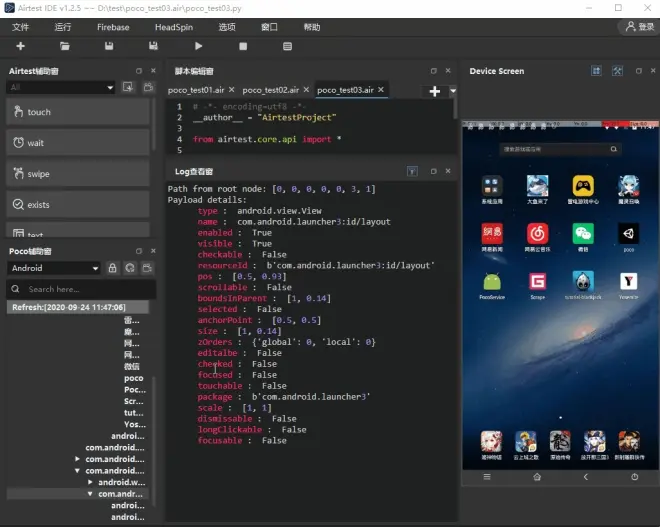Tap the device search bar

pos(559,149)
